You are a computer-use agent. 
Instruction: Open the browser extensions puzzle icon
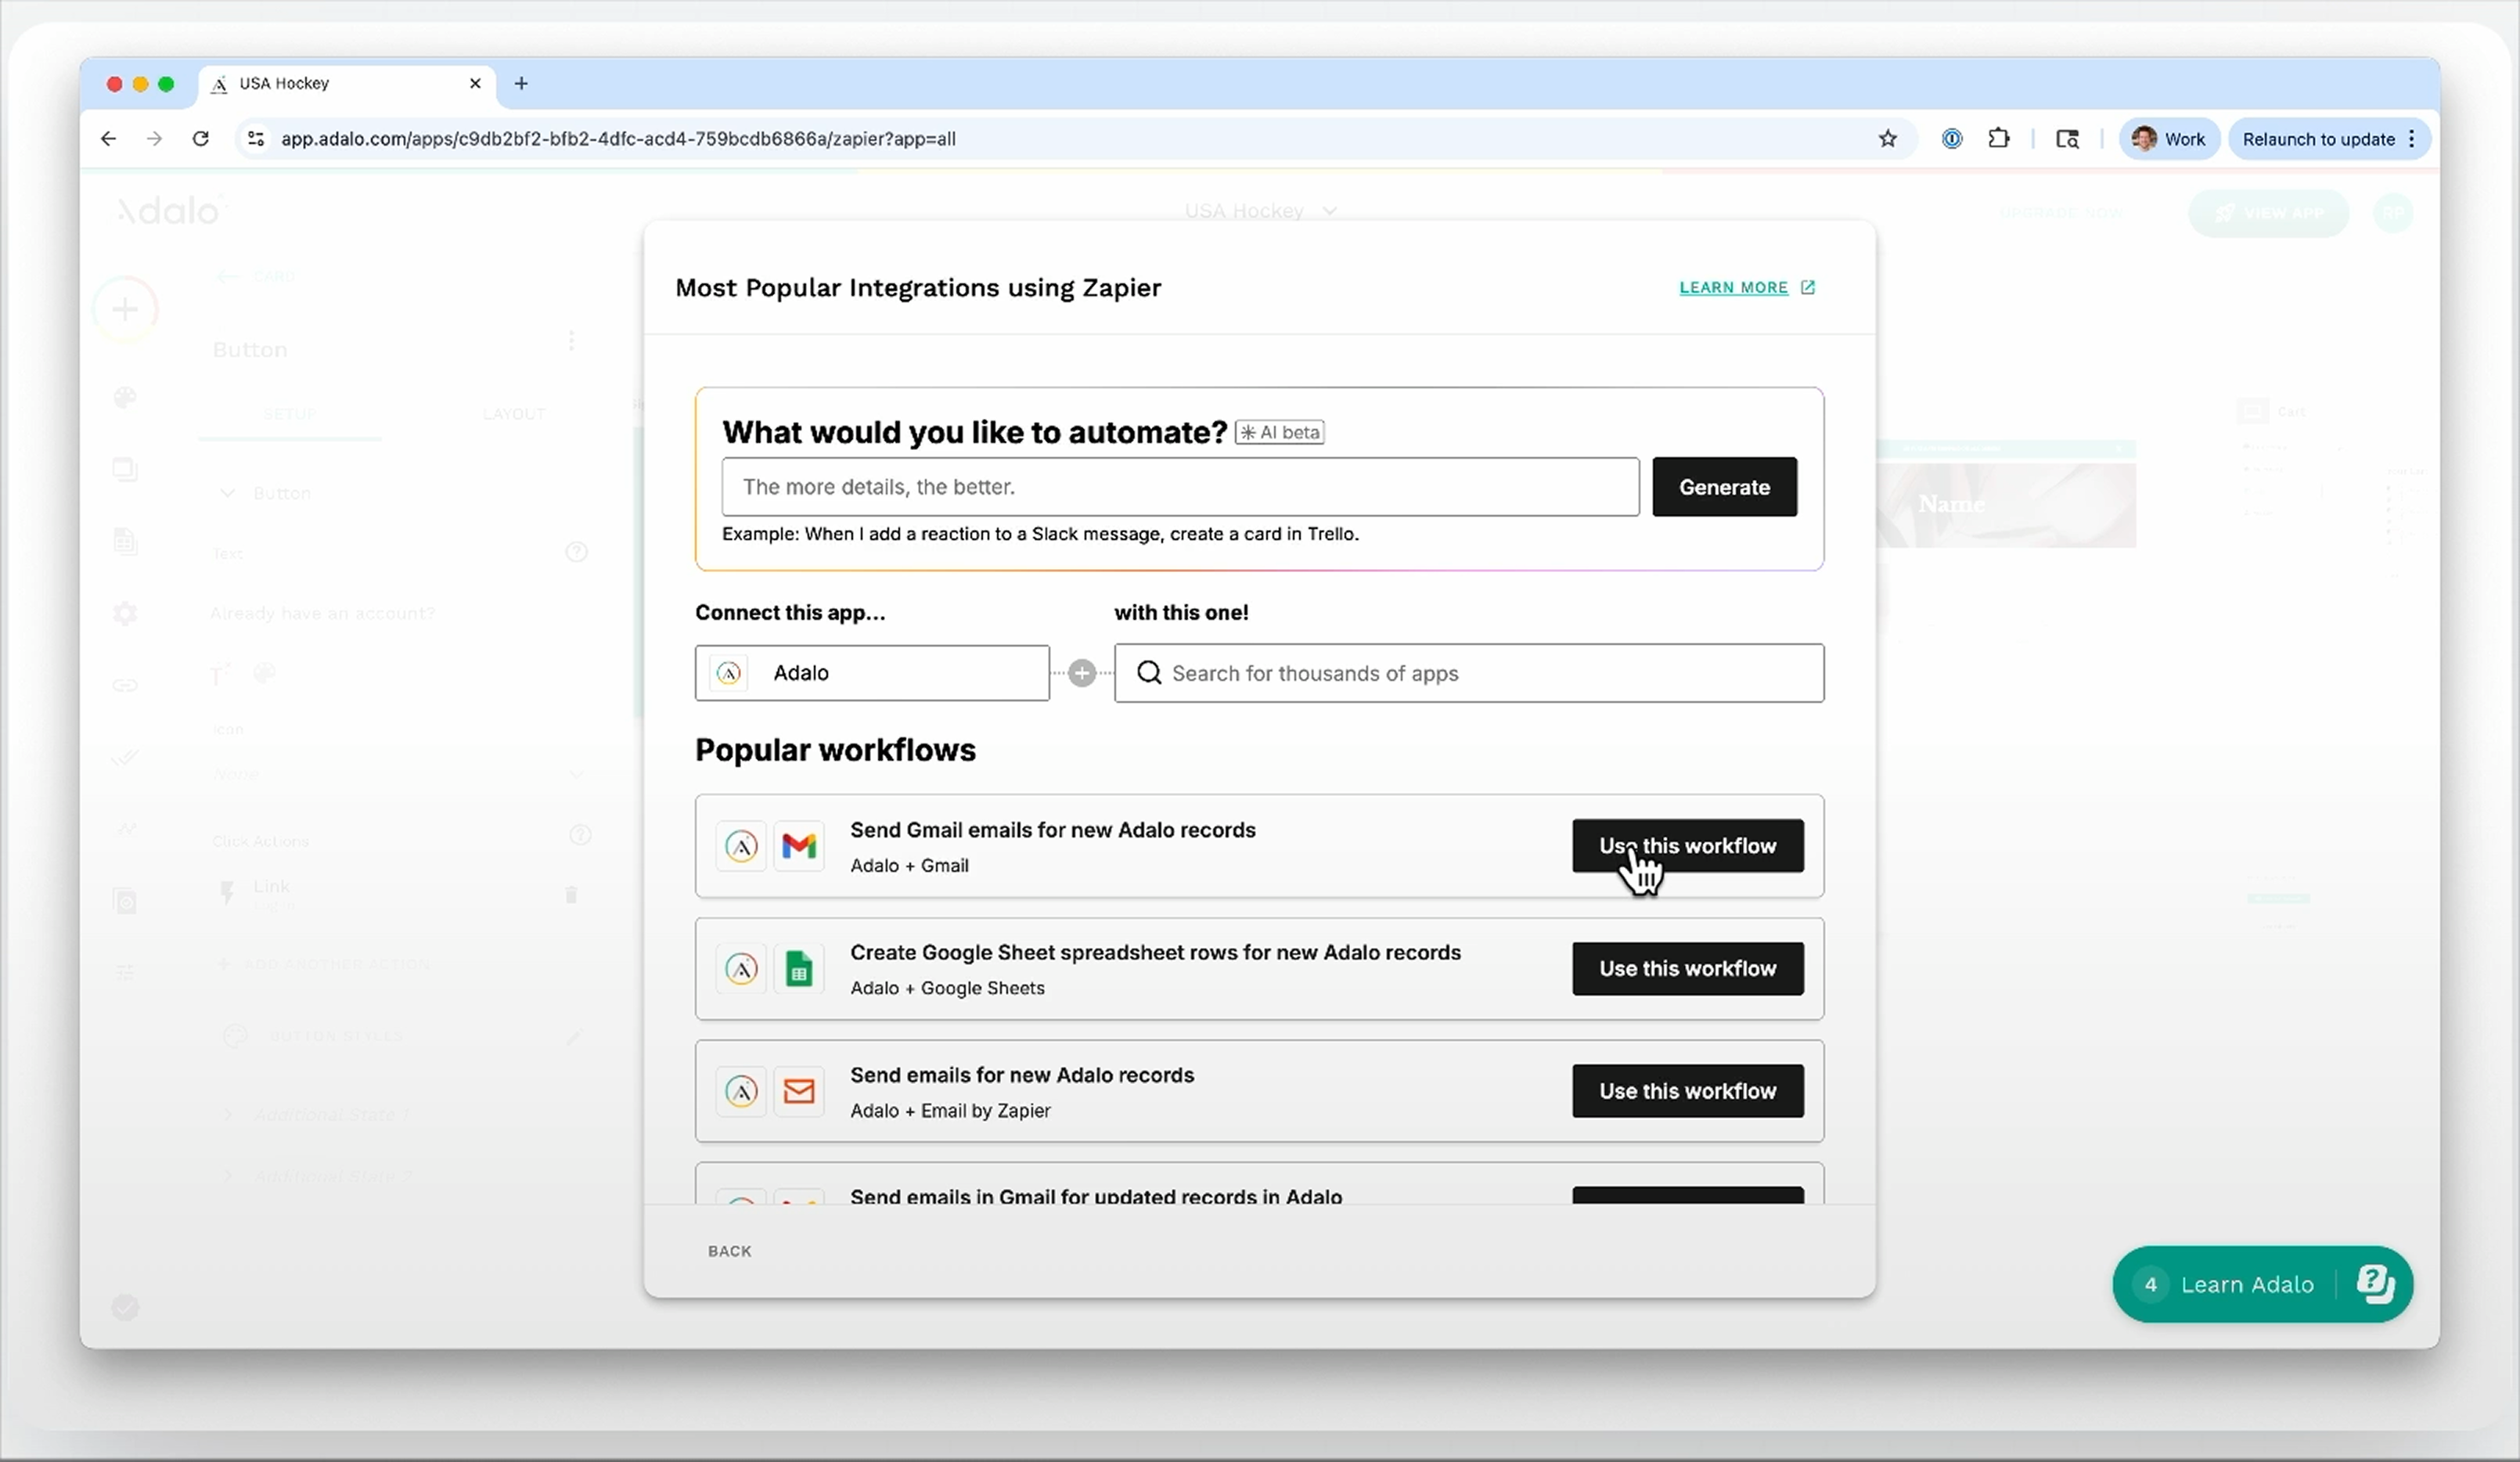1998,139
